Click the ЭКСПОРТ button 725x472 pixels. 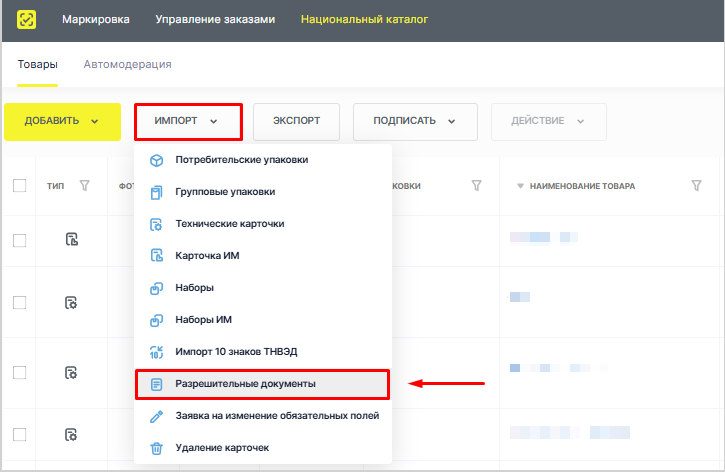point(296,122)
